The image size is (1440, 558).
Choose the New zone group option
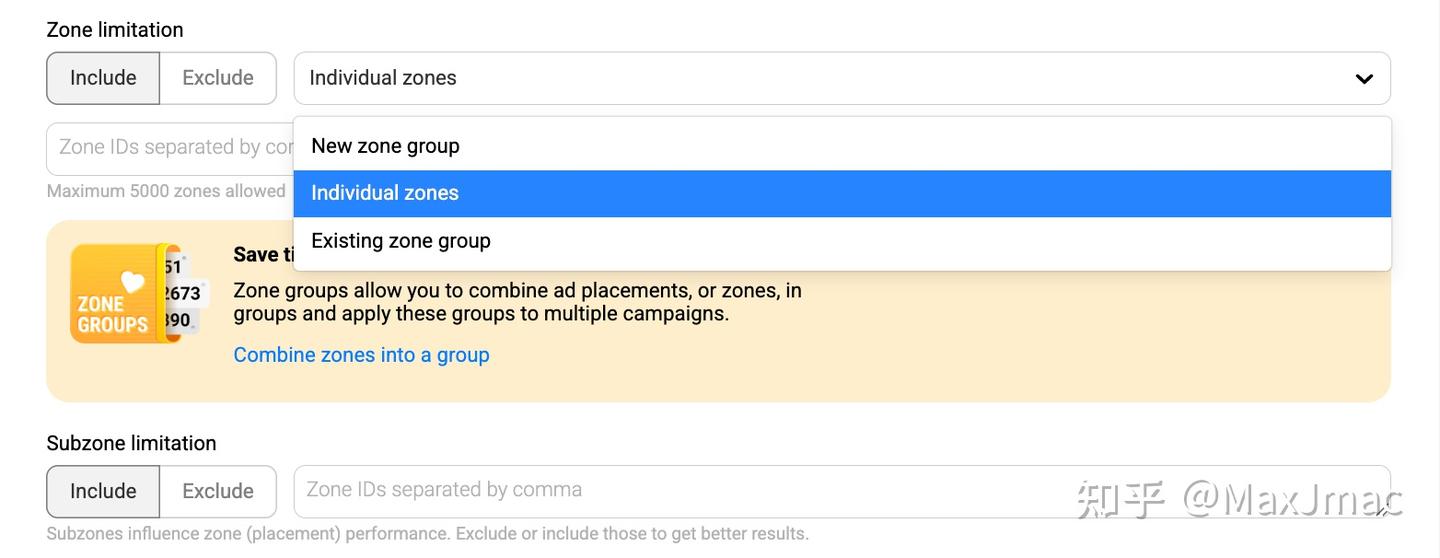(385, 146)
